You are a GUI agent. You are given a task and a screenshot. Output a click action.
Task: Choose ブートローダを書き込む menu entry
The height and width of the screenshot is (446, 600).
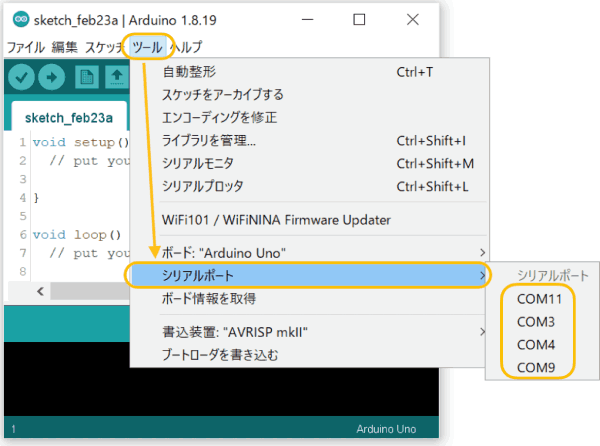[309, 355]
